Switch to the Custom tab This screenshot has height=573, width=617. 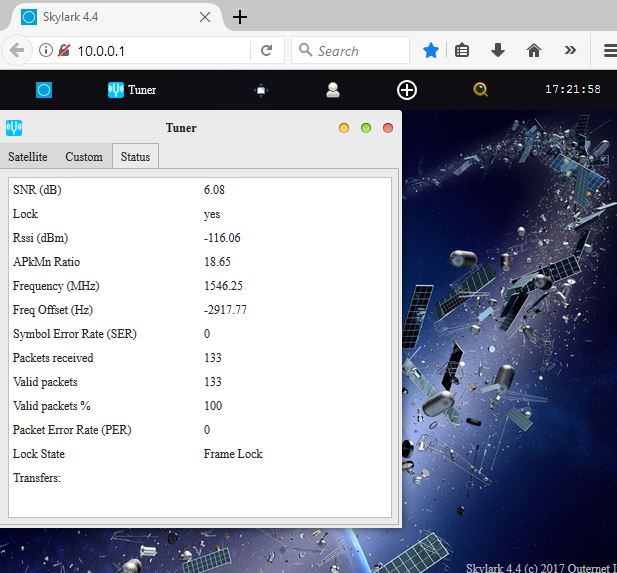coord(84,157)
